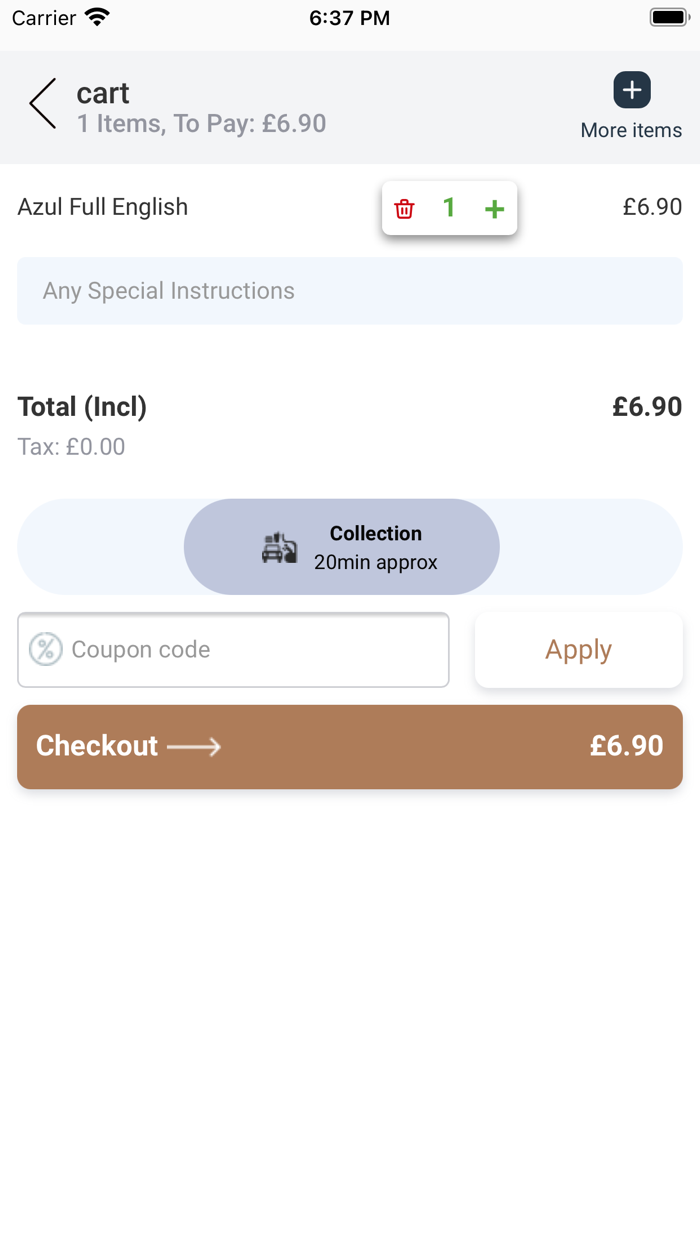
Task: Tap the Azul Full English item name
Action: (x=103, y=207)
